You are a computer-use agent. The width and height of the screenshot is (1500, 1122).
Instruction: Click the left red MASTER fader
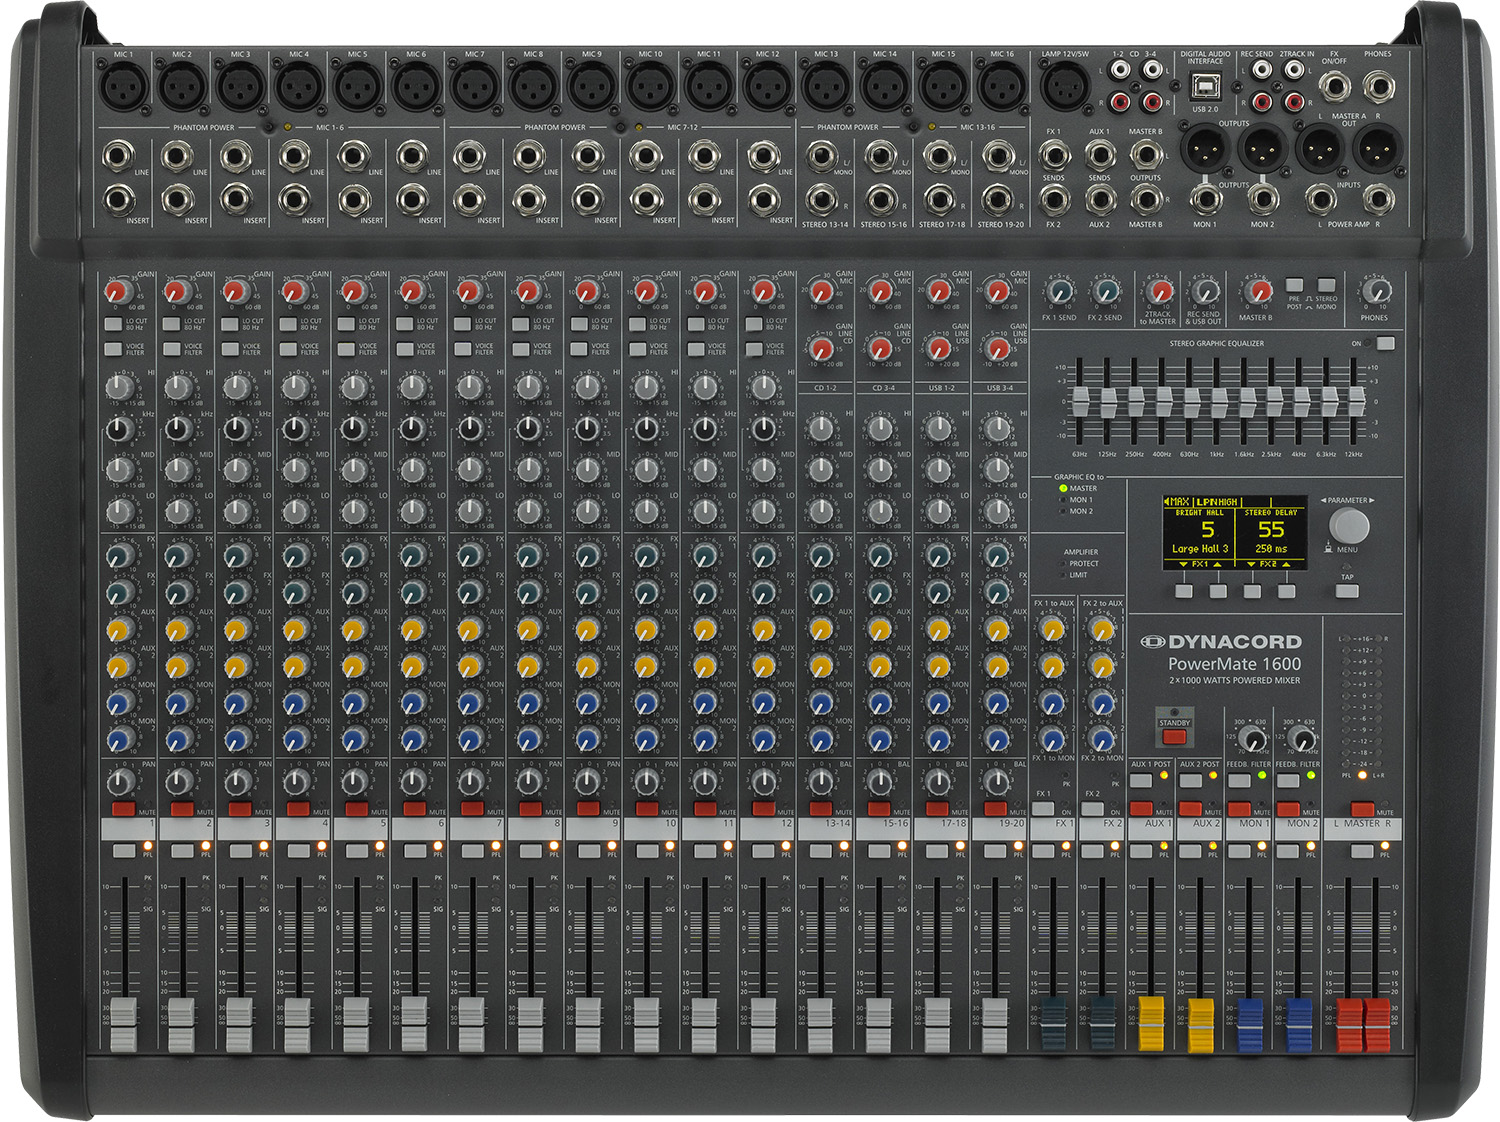point(1350,1024)
